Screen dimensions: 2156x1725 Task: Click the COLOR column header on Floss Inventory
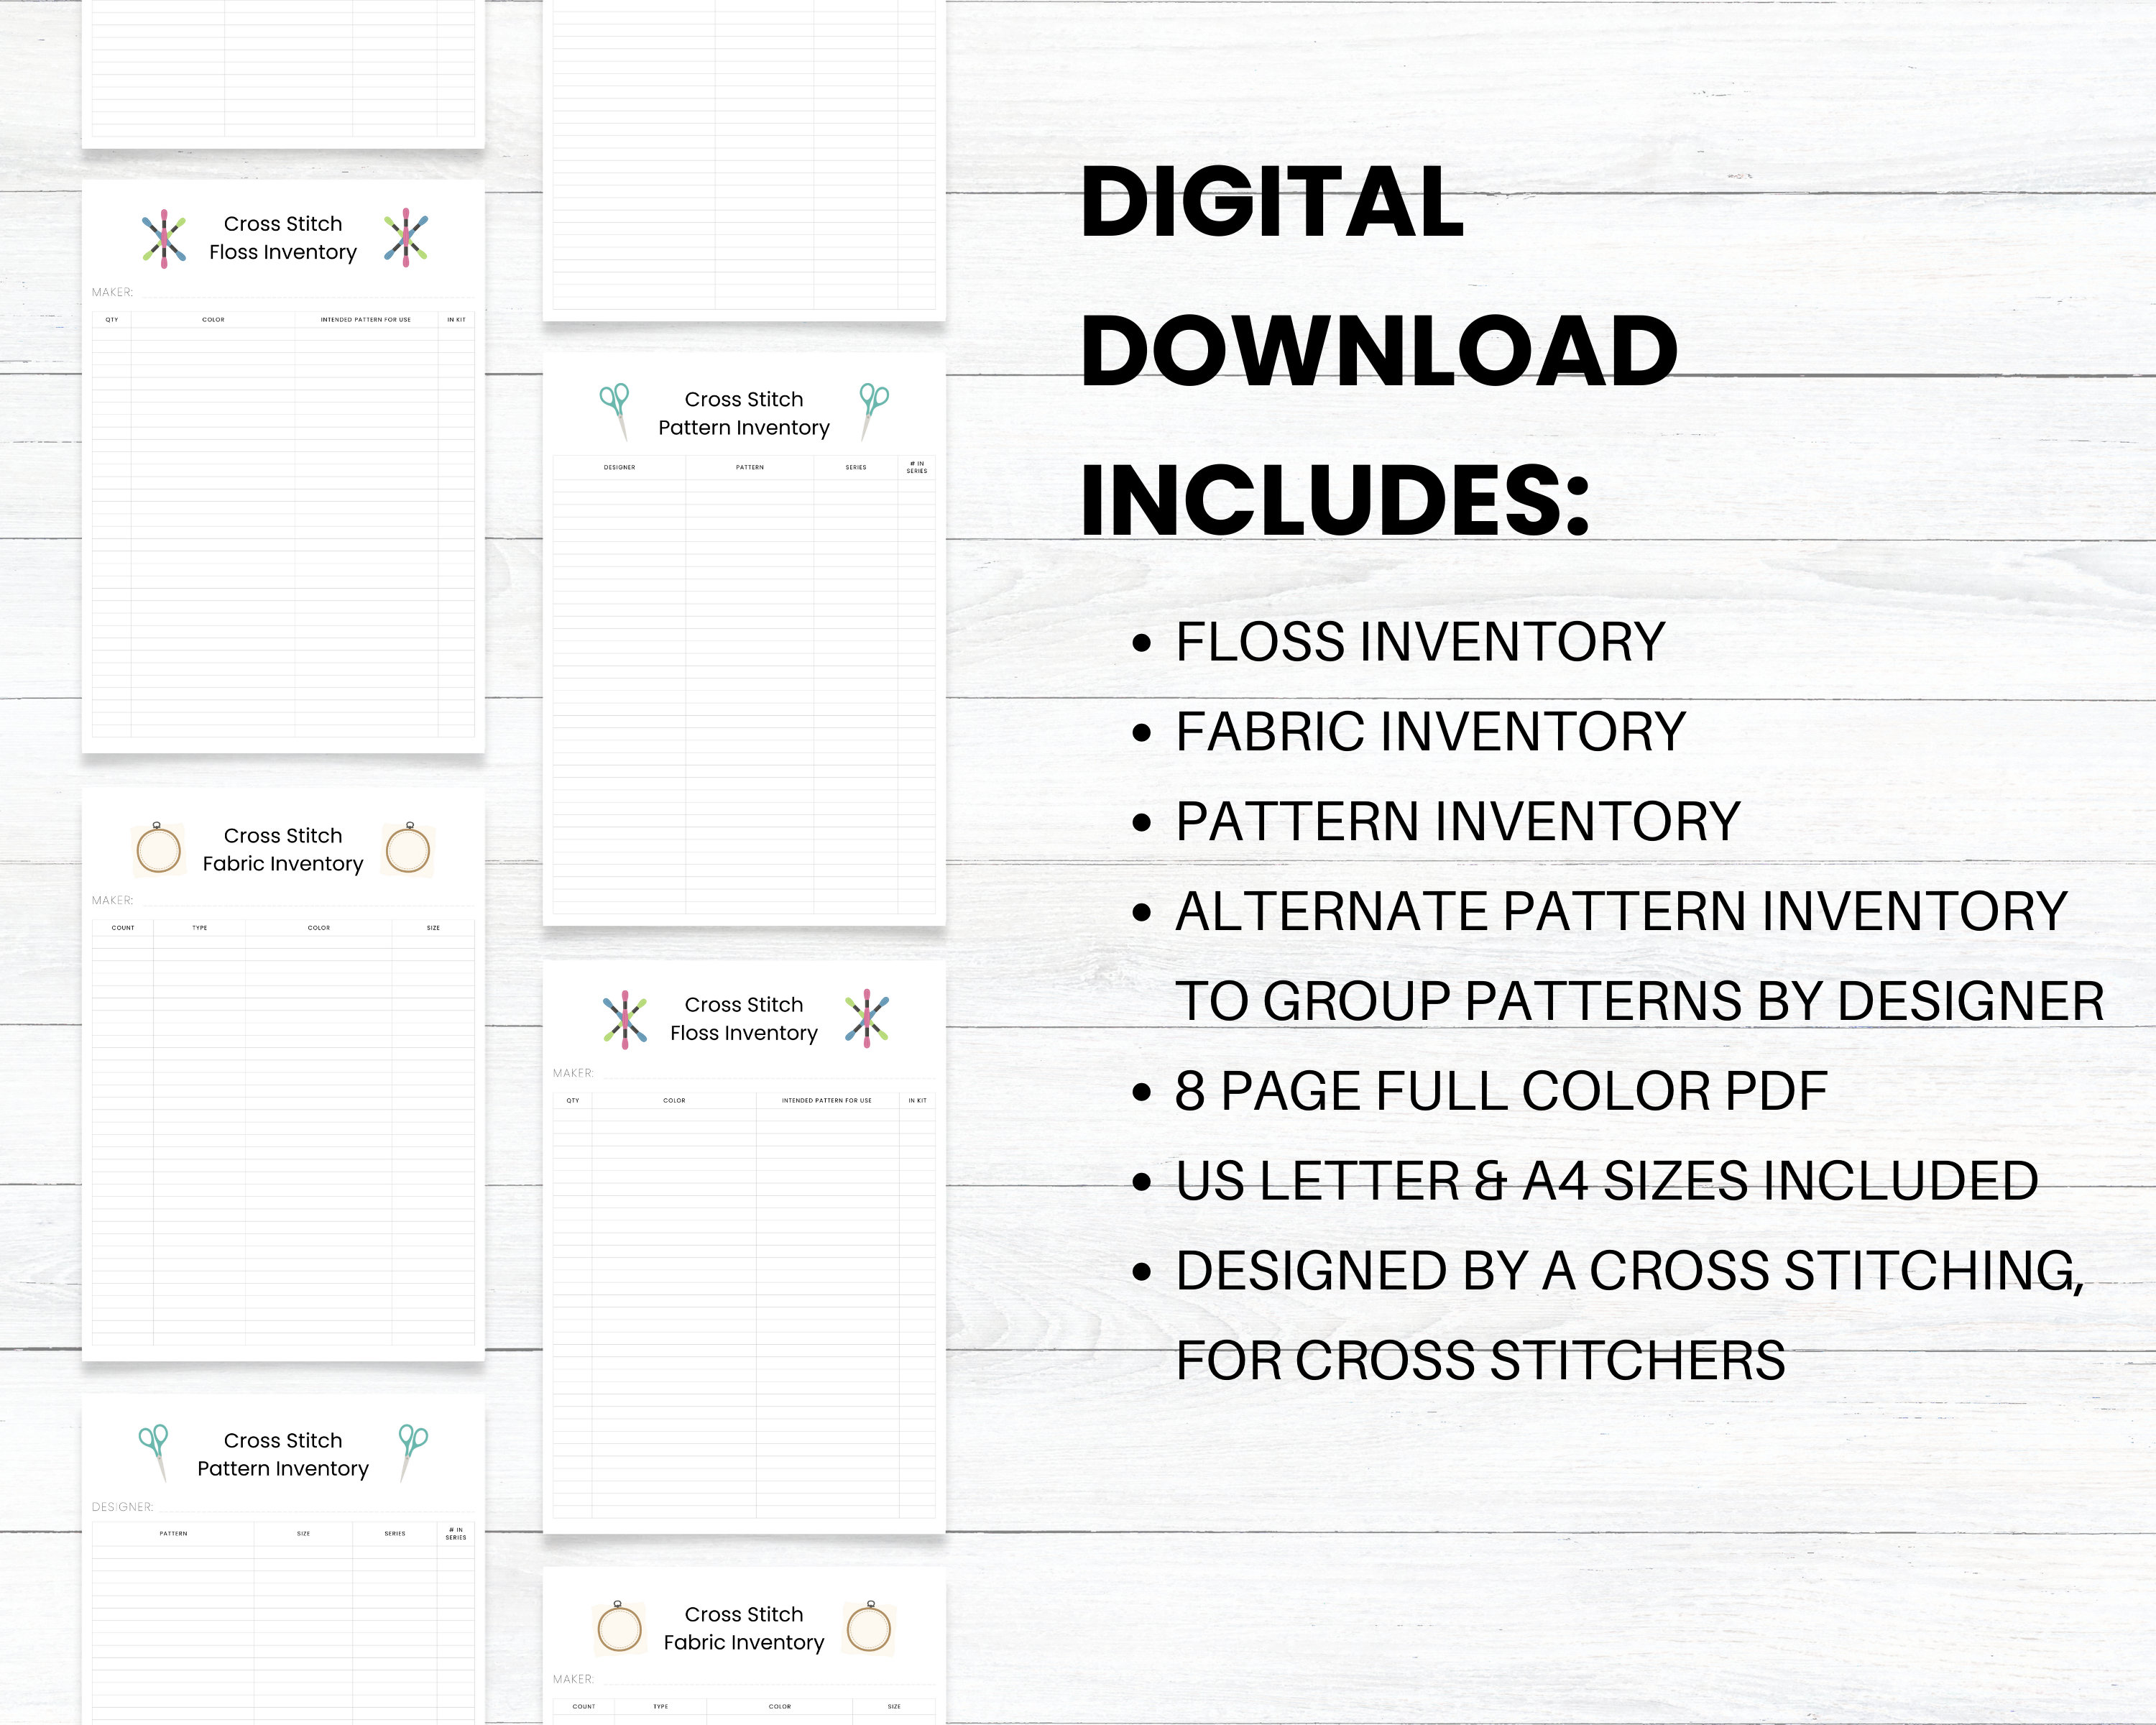coord(213,320)
